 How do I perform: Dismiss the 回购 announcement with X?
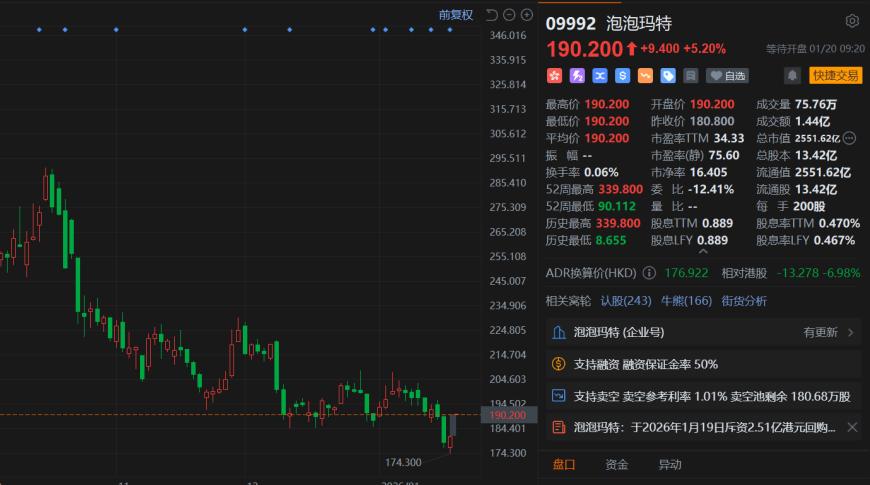pos(852,427)
